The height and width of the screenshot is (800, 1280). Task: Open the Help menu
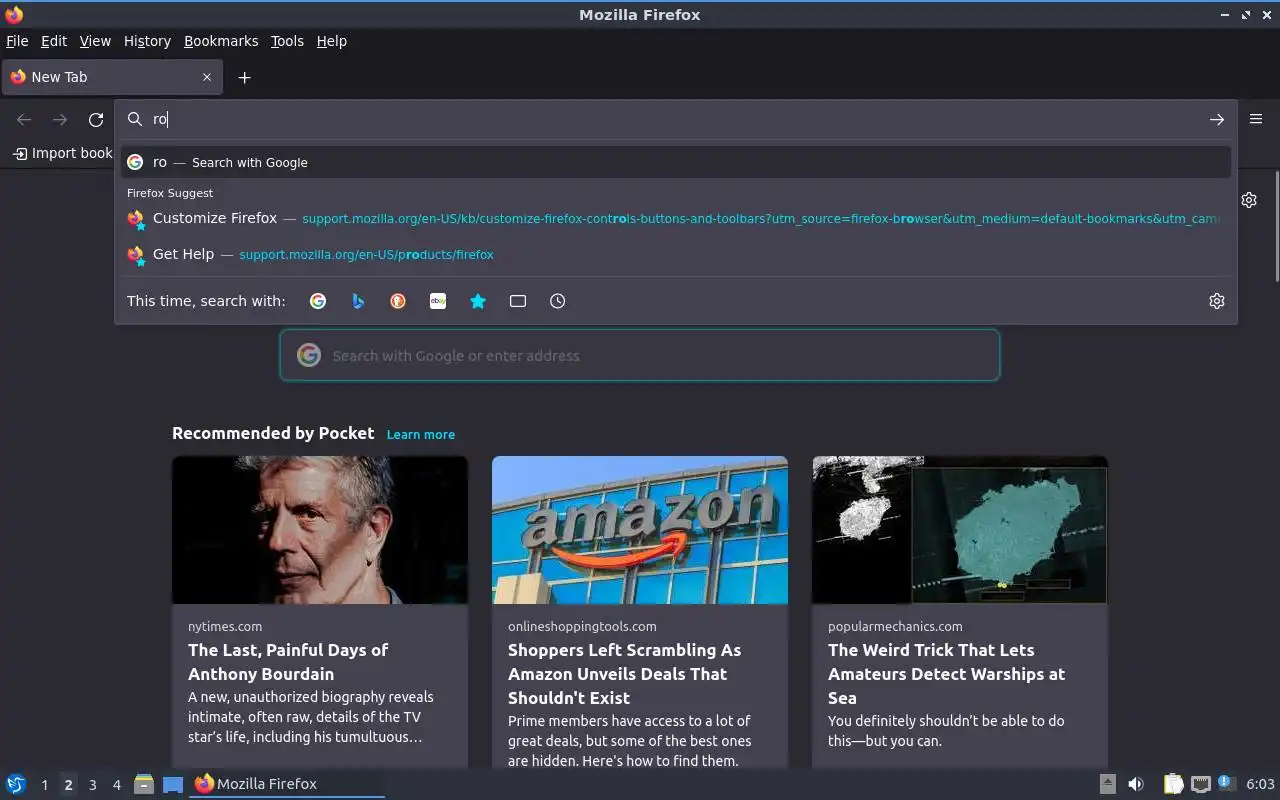(331, 41)
